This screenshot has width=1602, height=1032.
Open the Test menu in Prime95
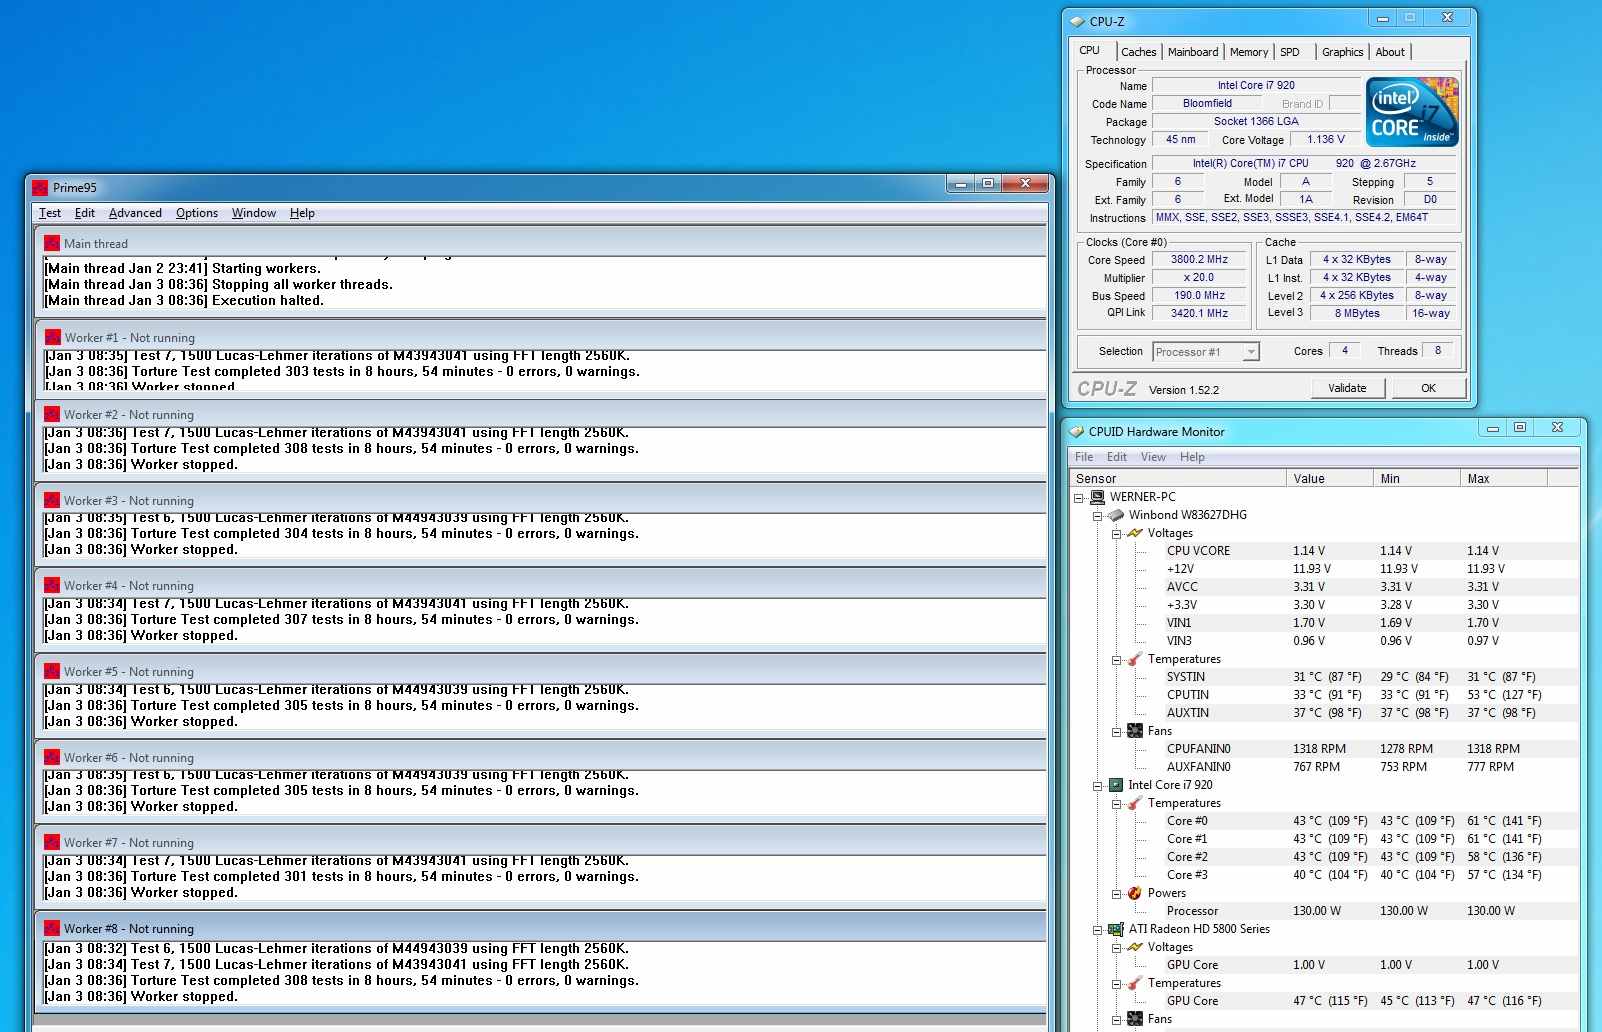pyautogui.click(x=50, y=213)
